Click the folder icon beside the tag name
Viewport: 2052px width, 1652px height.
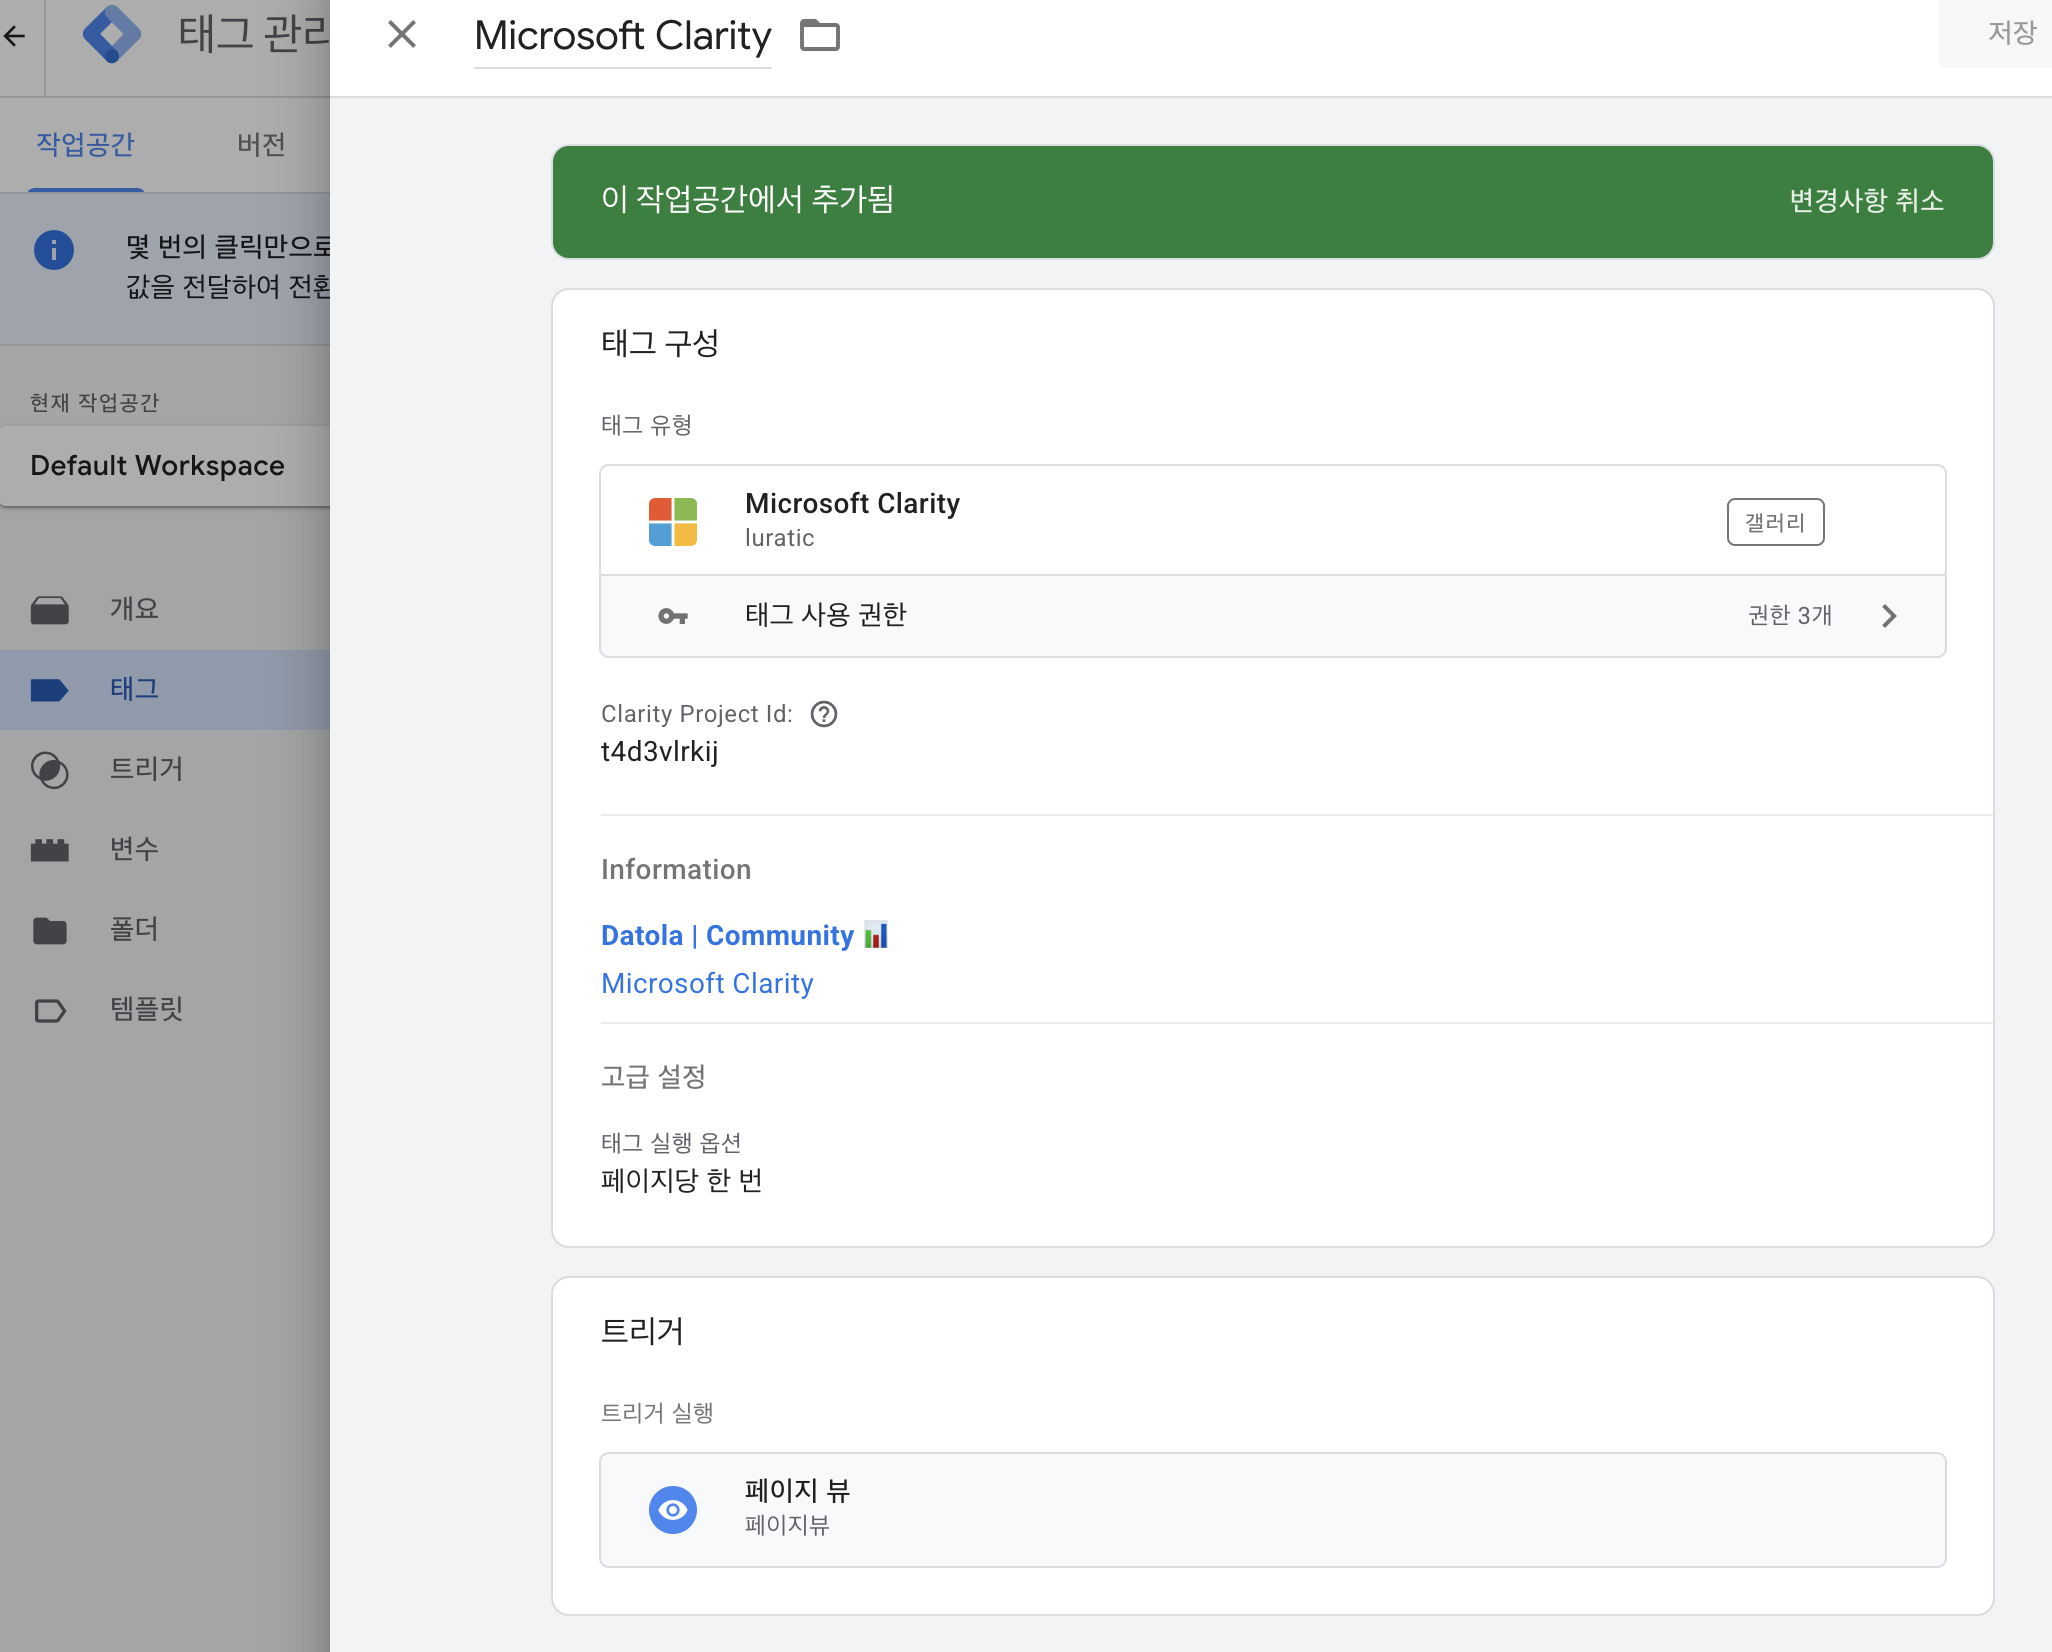(820, 36)
